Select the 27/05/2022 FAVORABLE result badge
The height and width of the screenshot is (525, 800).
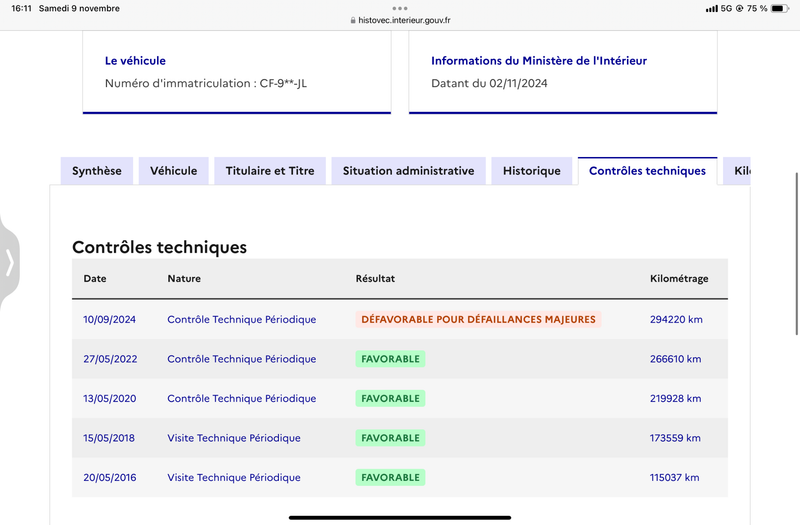tap(390, 359)
